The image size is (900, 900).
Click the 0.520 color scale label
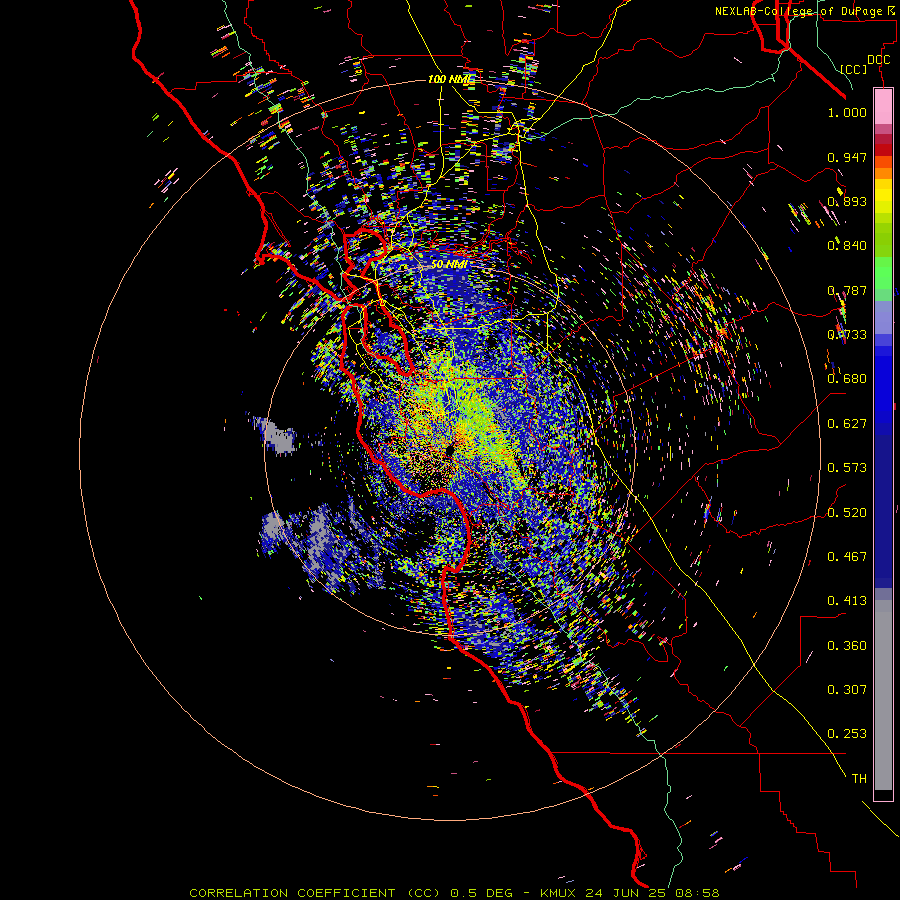(847, 513)
